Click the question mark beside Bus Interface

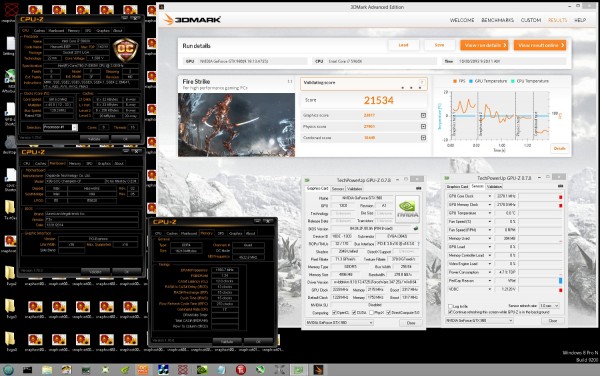(x=418, y=244)
